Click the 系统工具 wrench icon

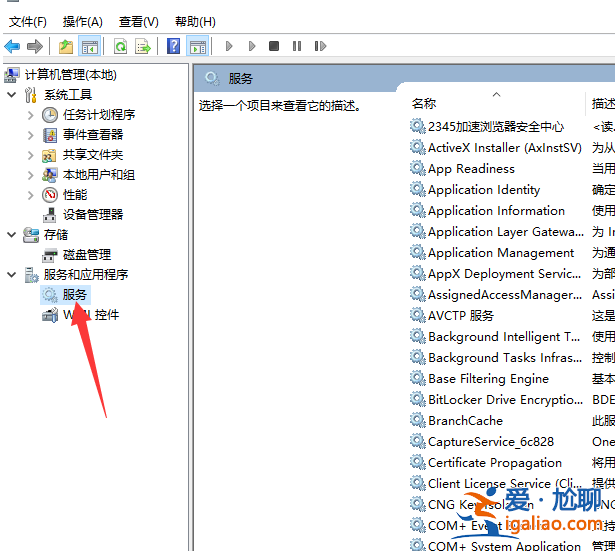(31, 95)
